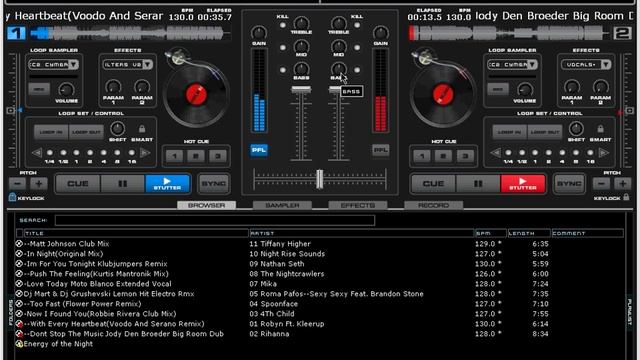Pause deck 2 playback

pos(478,184)
